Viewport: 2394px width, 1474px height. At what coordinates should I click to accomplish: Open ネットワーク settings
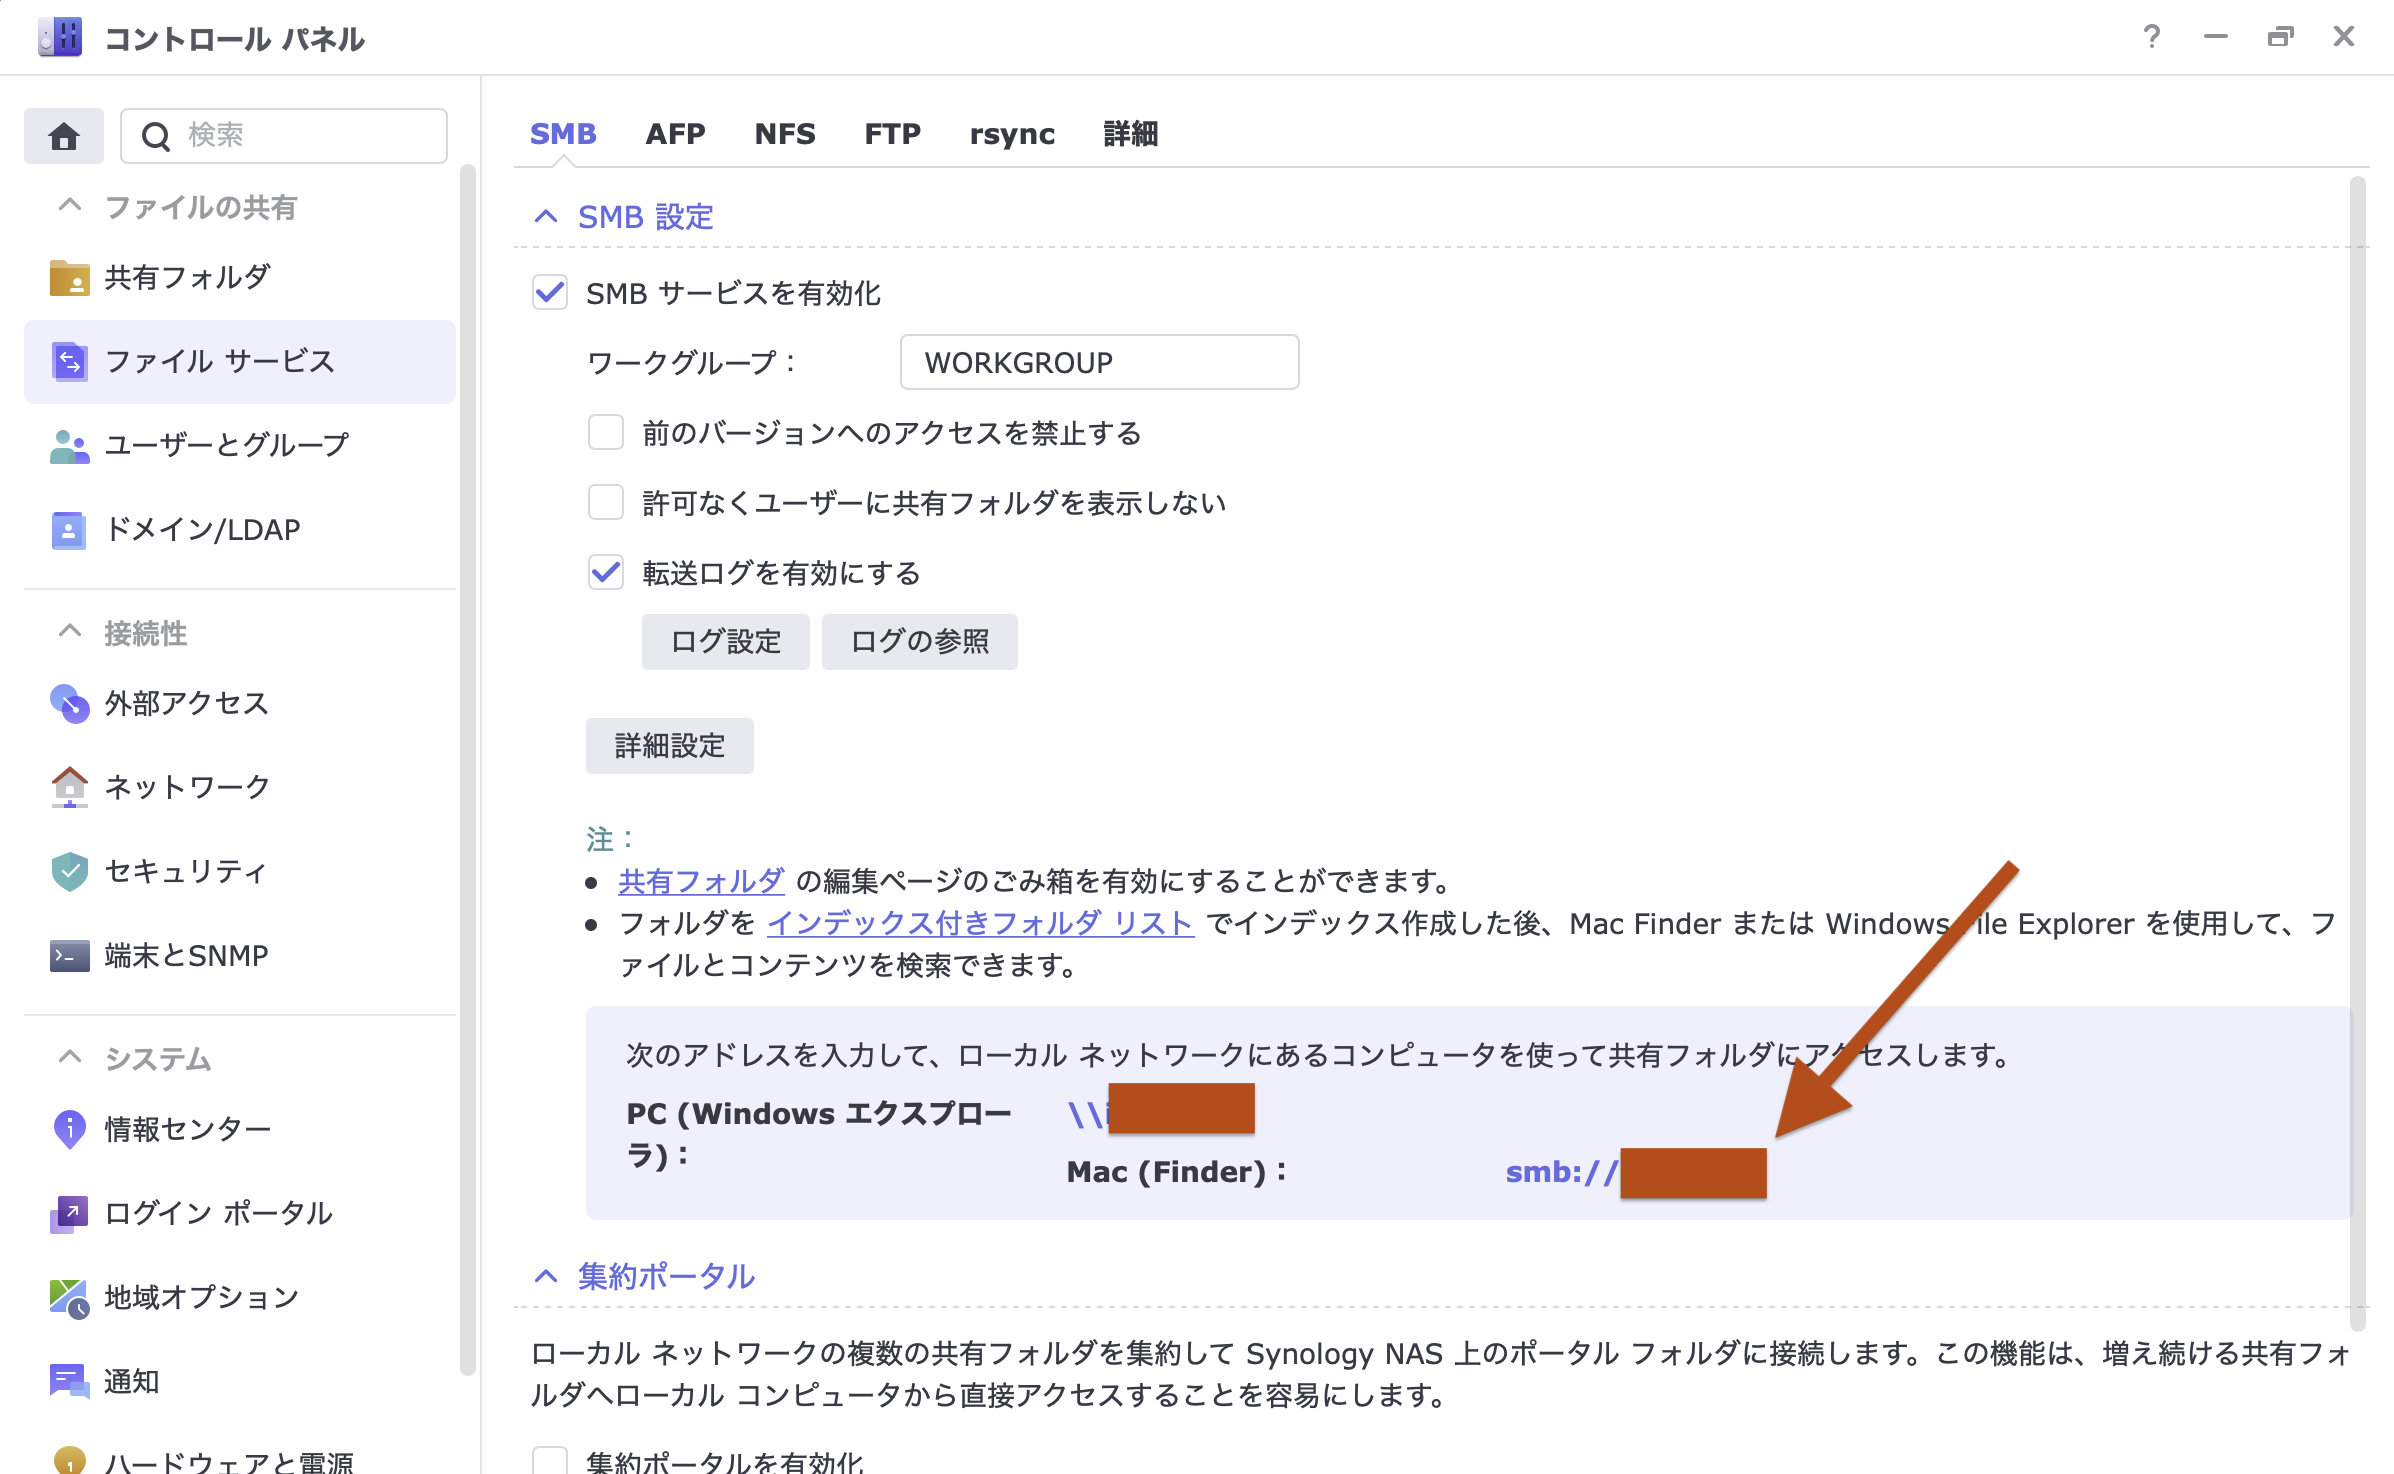[187, 787]
